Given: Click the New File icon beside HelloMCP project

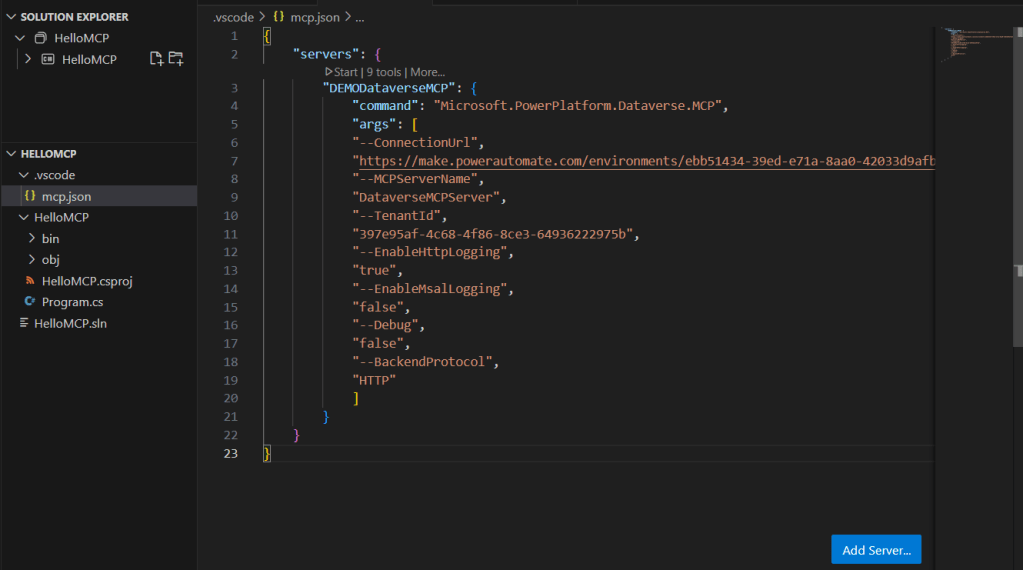Looking at the screenshot, I should pos(156,59).
